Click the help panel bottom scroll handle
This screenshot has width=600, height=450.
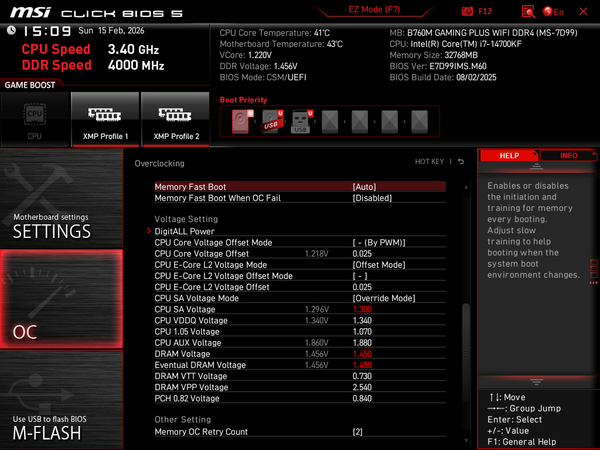pyautogui.click(x=536, y=382)
